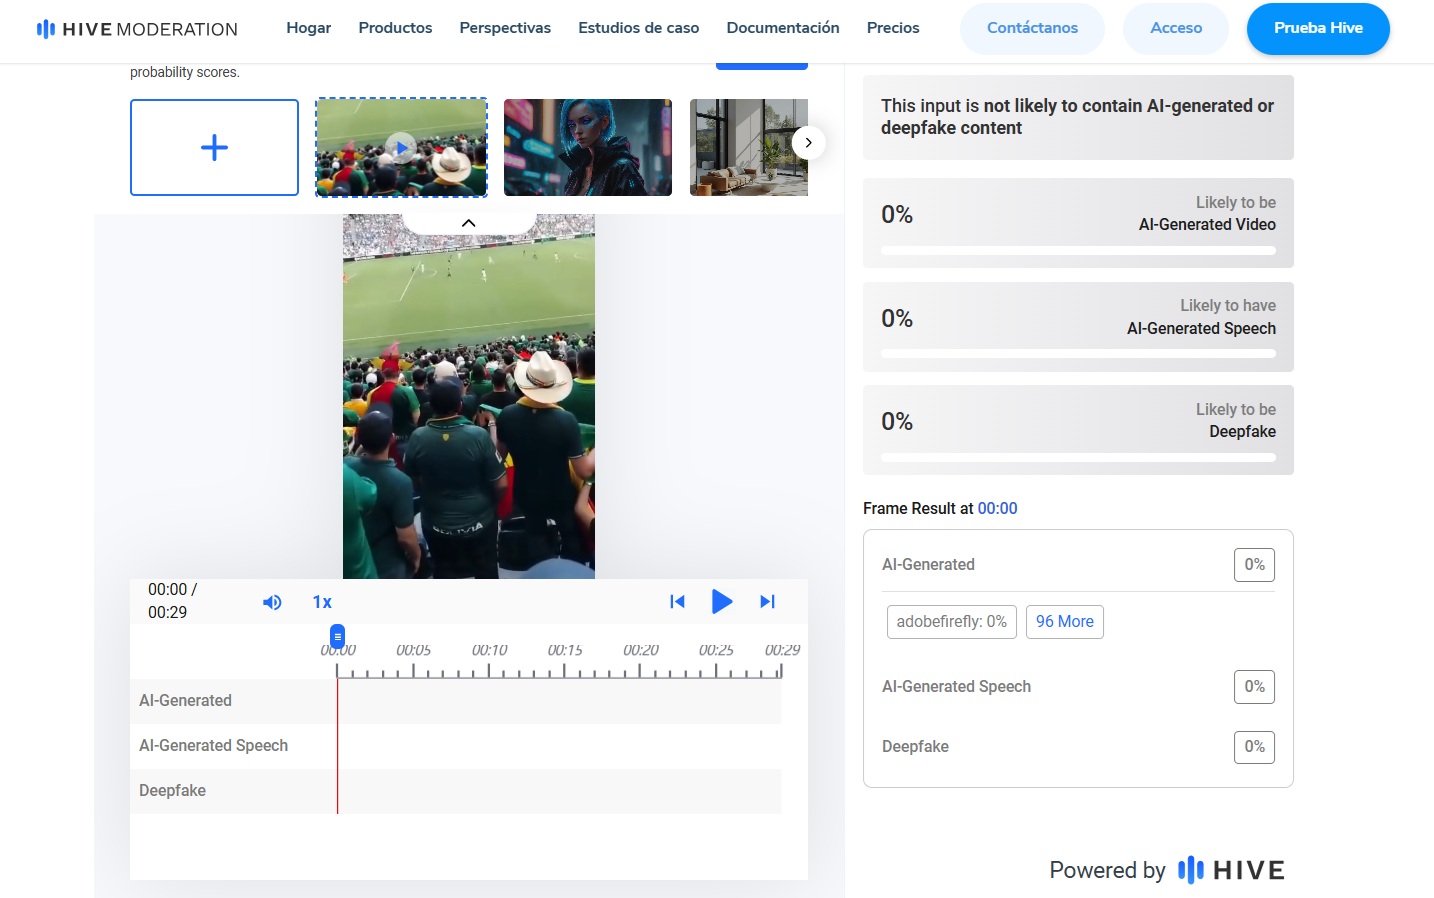Select the cyberpunk woman sample thumbnail
The height and width of the screenshot is (898, 1434).
(588, 148)
